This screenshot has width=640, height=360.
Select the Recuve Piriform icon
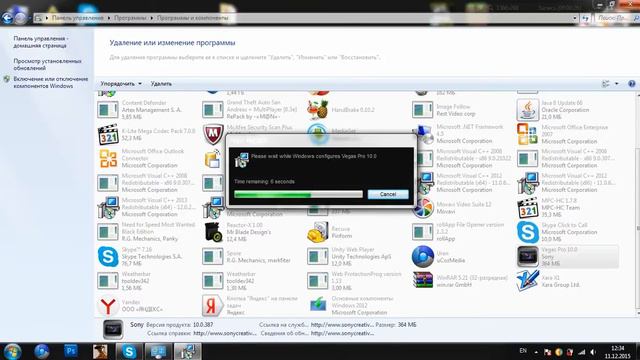pos(318,232)
